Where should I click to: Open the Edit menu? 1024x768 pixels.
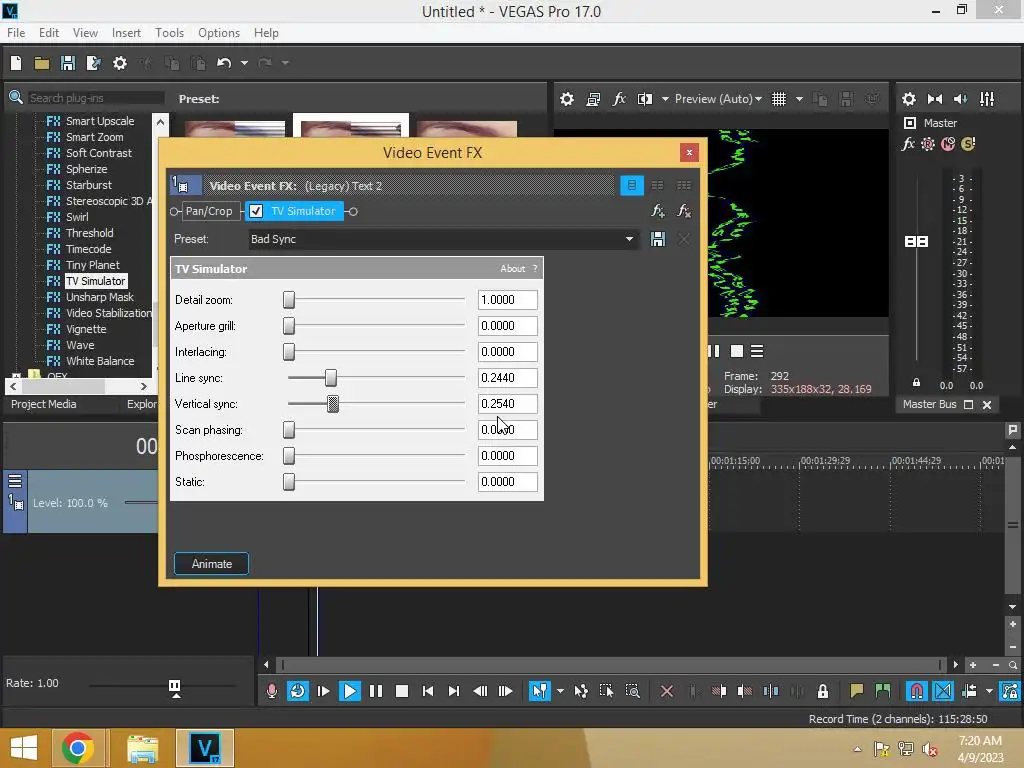click(x=48, y=33)
